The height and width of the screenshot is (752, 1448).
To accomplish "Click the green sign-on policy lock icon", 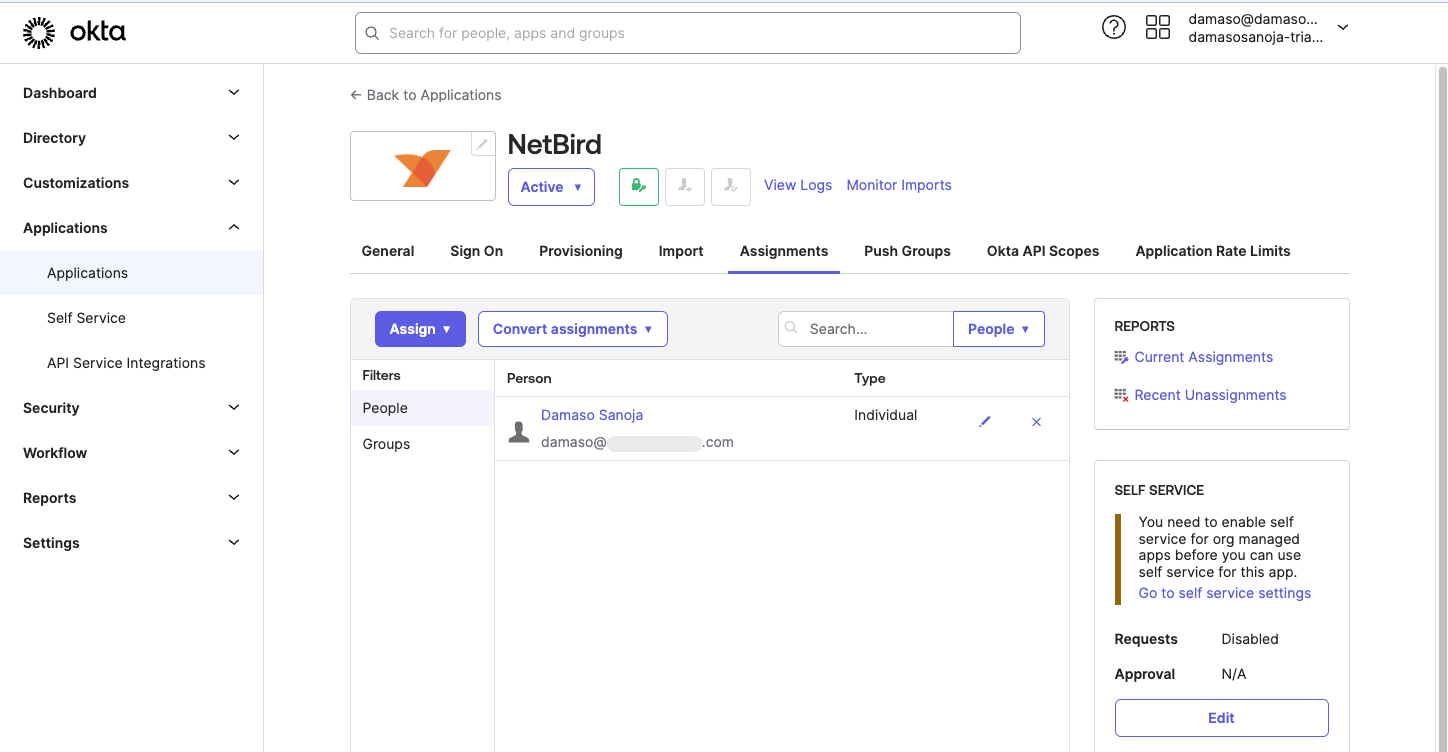I will tap(638, 186).
